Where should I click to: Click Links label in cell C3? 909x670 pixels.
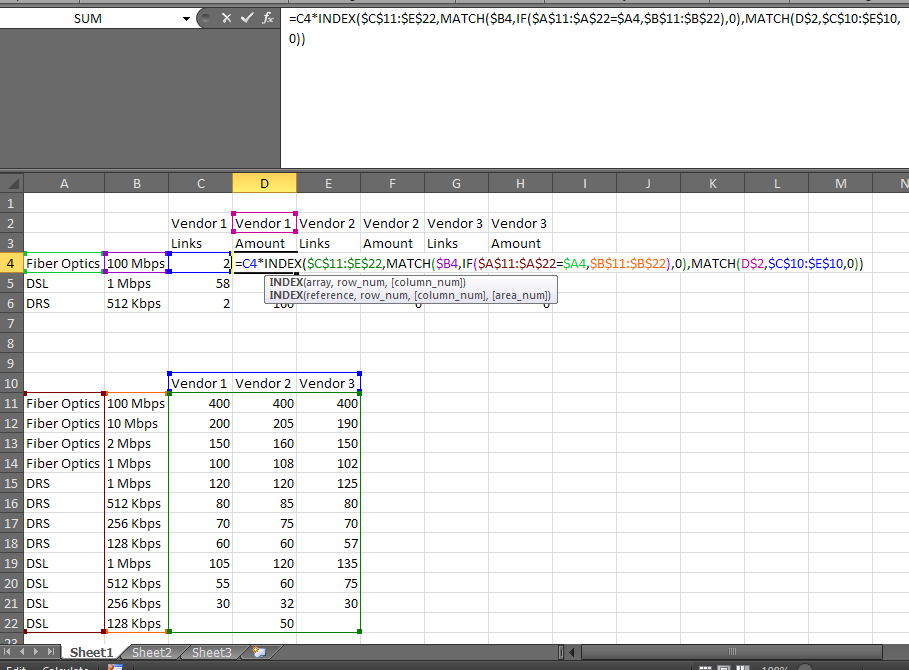point(201,243)
